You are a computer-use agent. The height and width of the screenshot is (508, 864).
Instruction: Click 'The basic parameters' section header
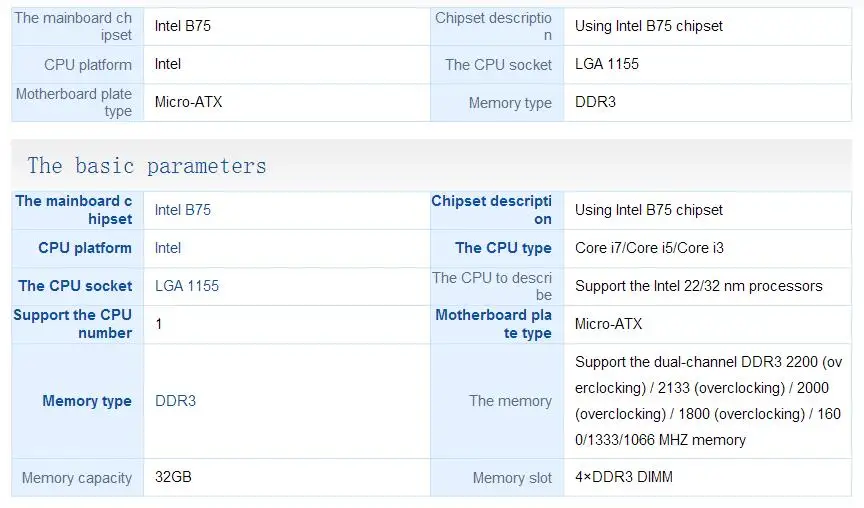tap(147, 166)
